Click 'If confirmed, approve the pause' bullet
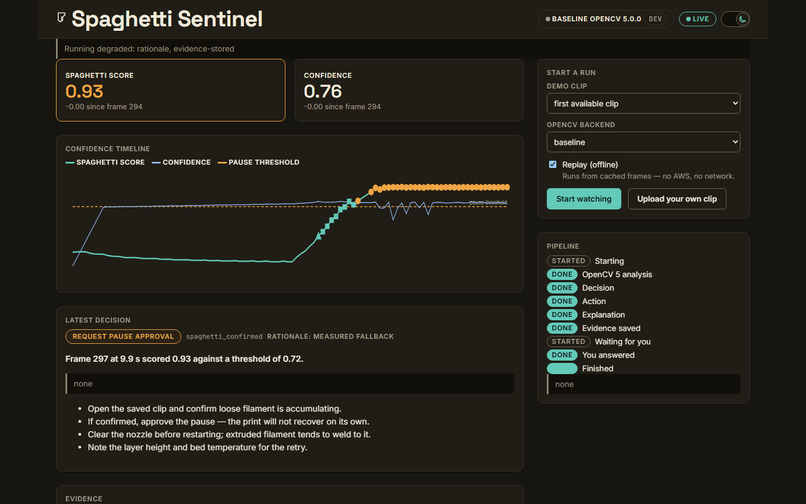Image resolution: width=806 pixels, height=504 pixels. [x=228, y=422]
